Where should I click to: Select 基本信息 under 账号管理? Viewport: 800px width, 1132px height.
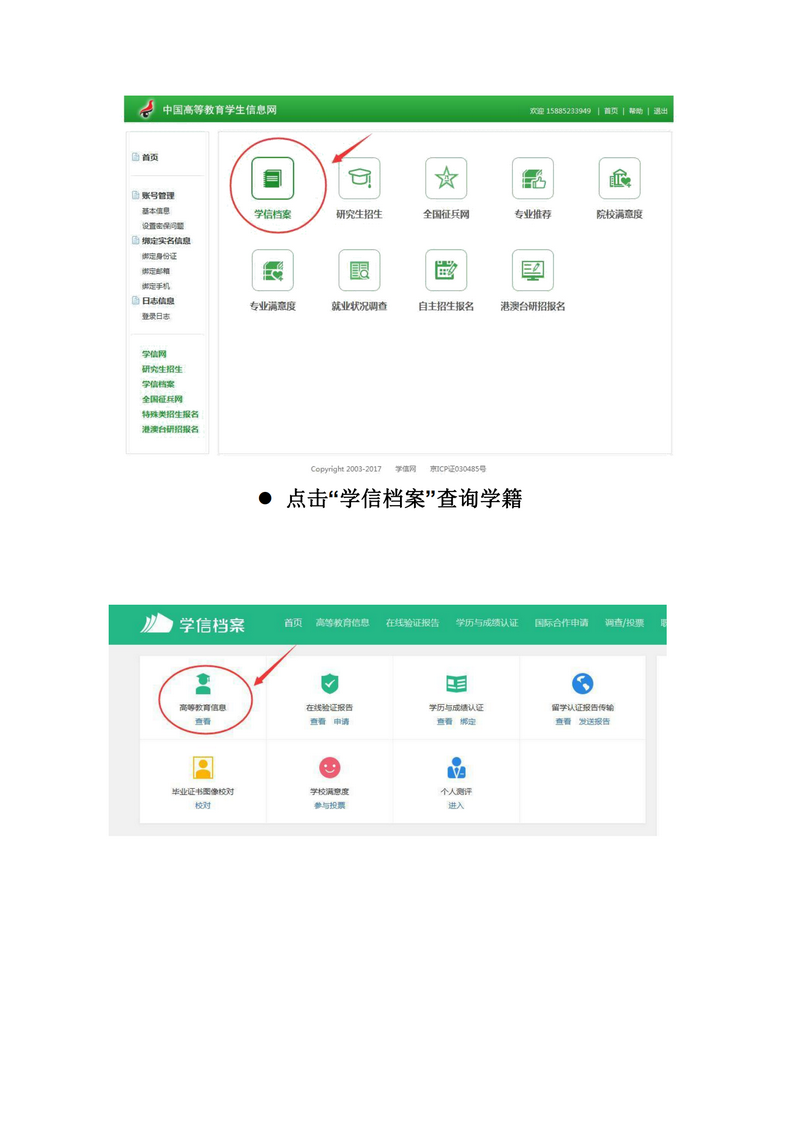tap(156, 211)
